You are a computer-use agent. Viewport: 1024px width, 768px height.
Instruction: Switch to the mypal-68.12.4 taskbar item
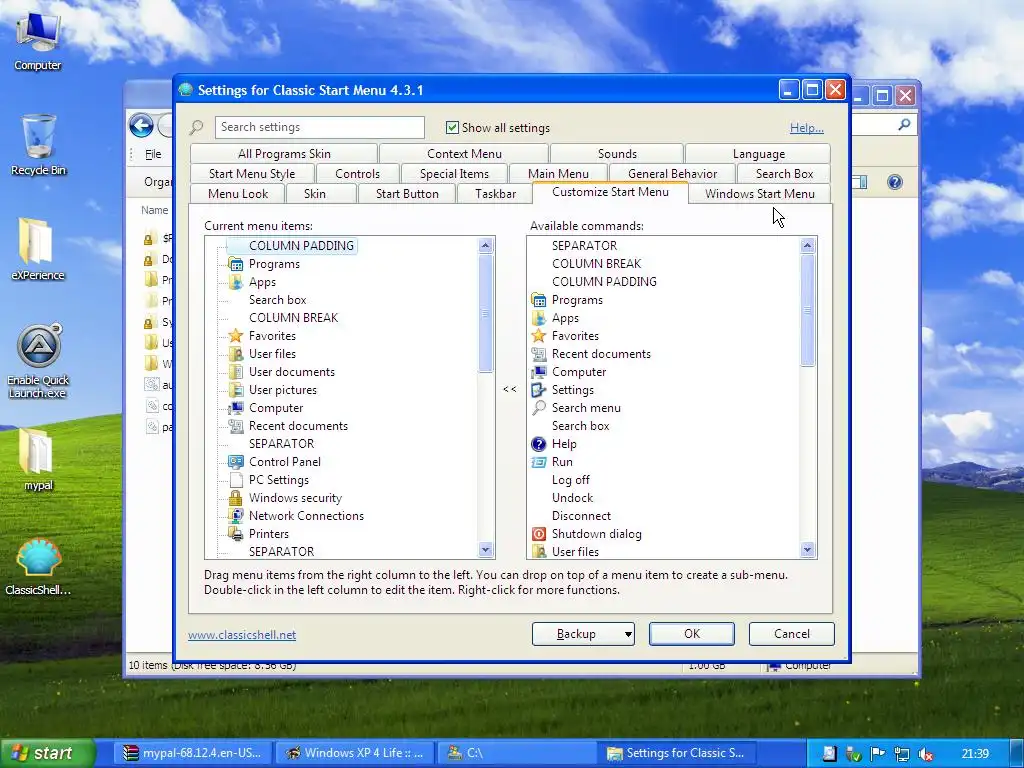(x=193, y=753)
